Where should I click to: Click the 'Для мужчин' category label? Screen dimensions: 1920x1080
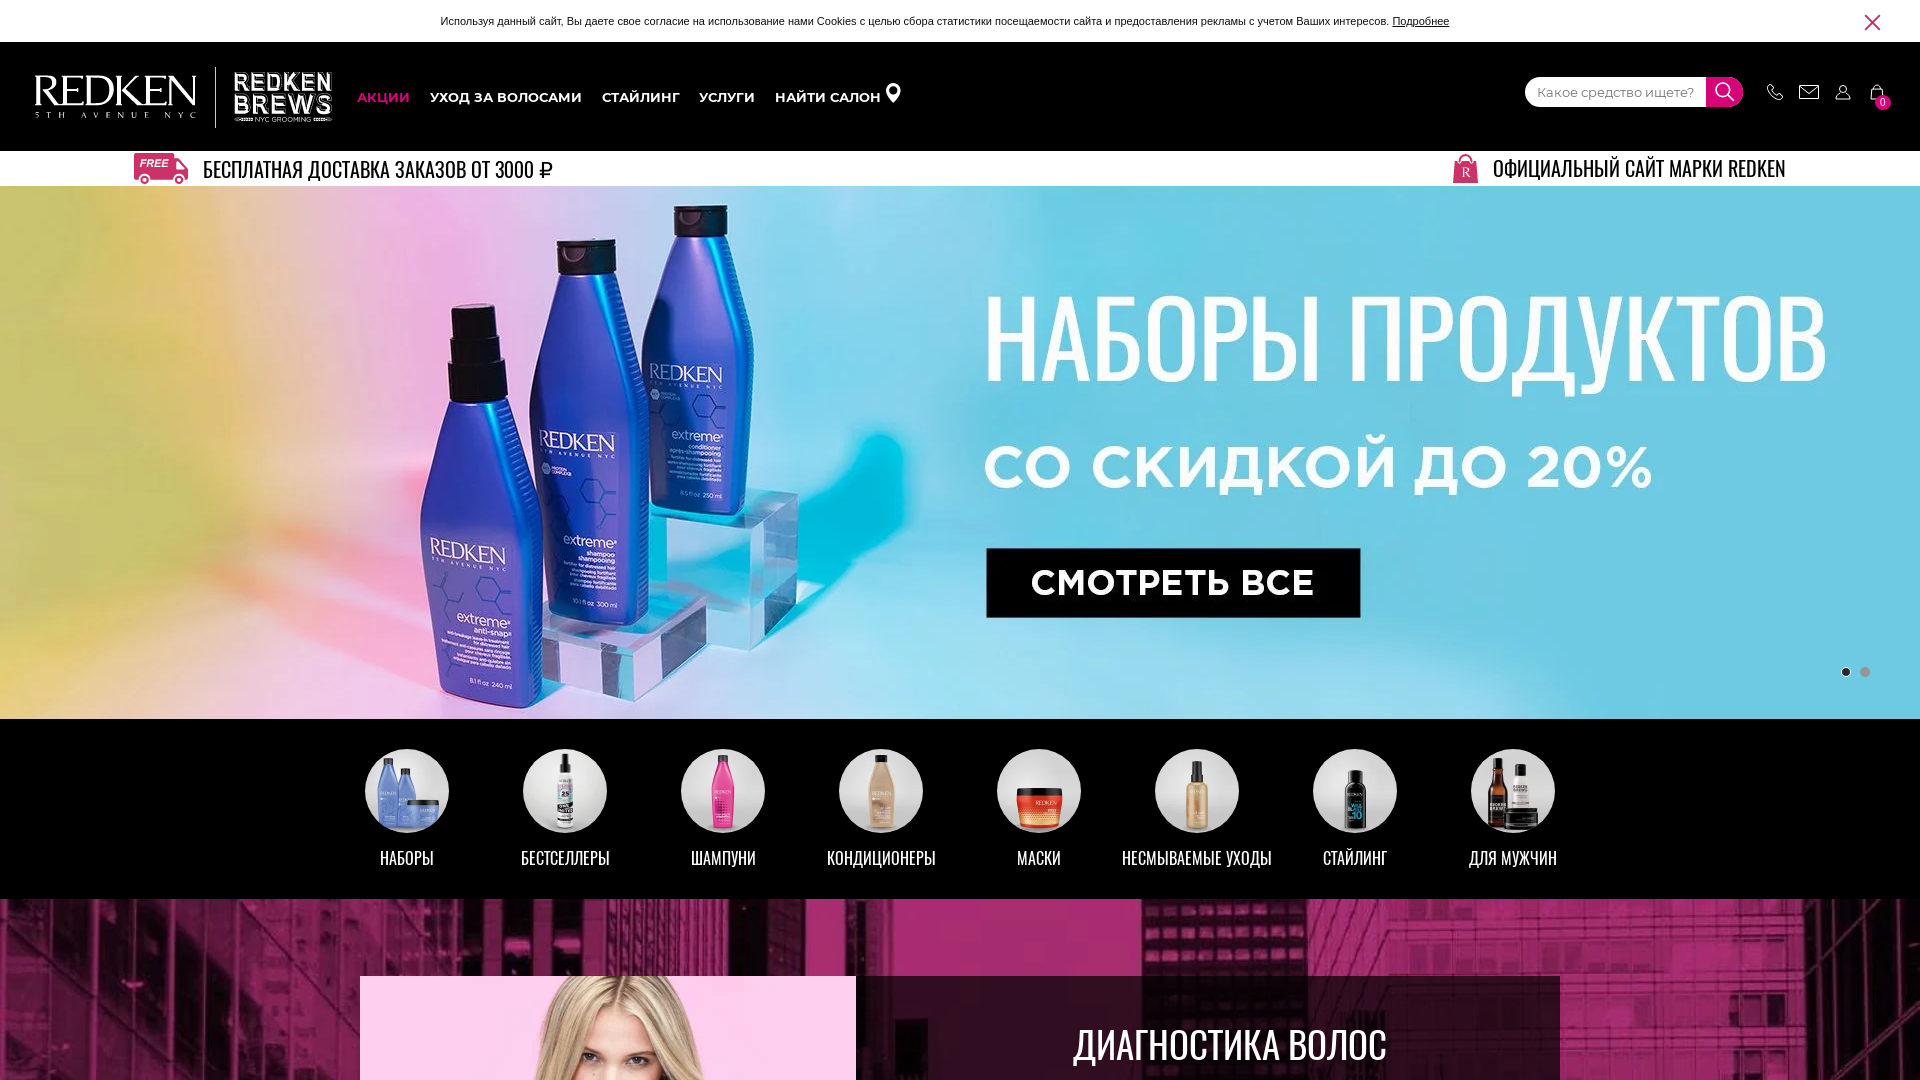click(1513, 858)
